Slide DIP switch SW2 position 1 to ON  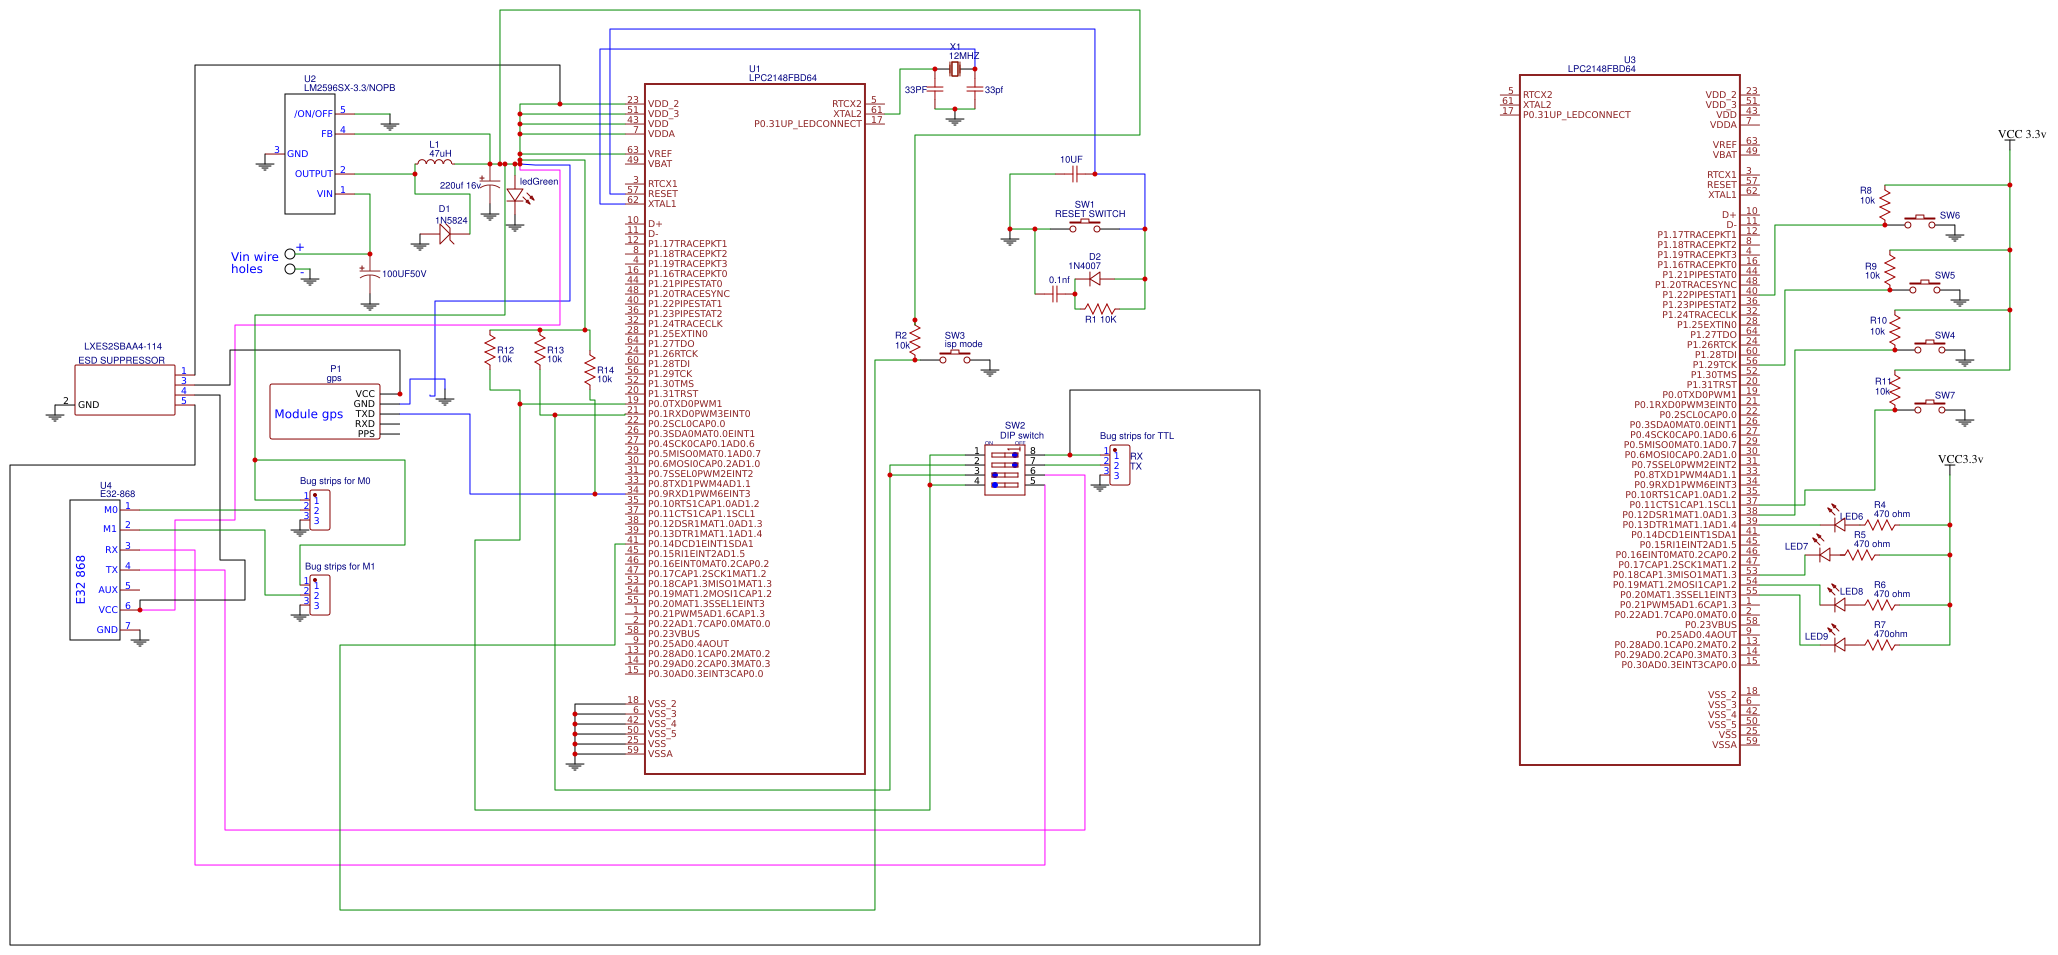point(995,455)
